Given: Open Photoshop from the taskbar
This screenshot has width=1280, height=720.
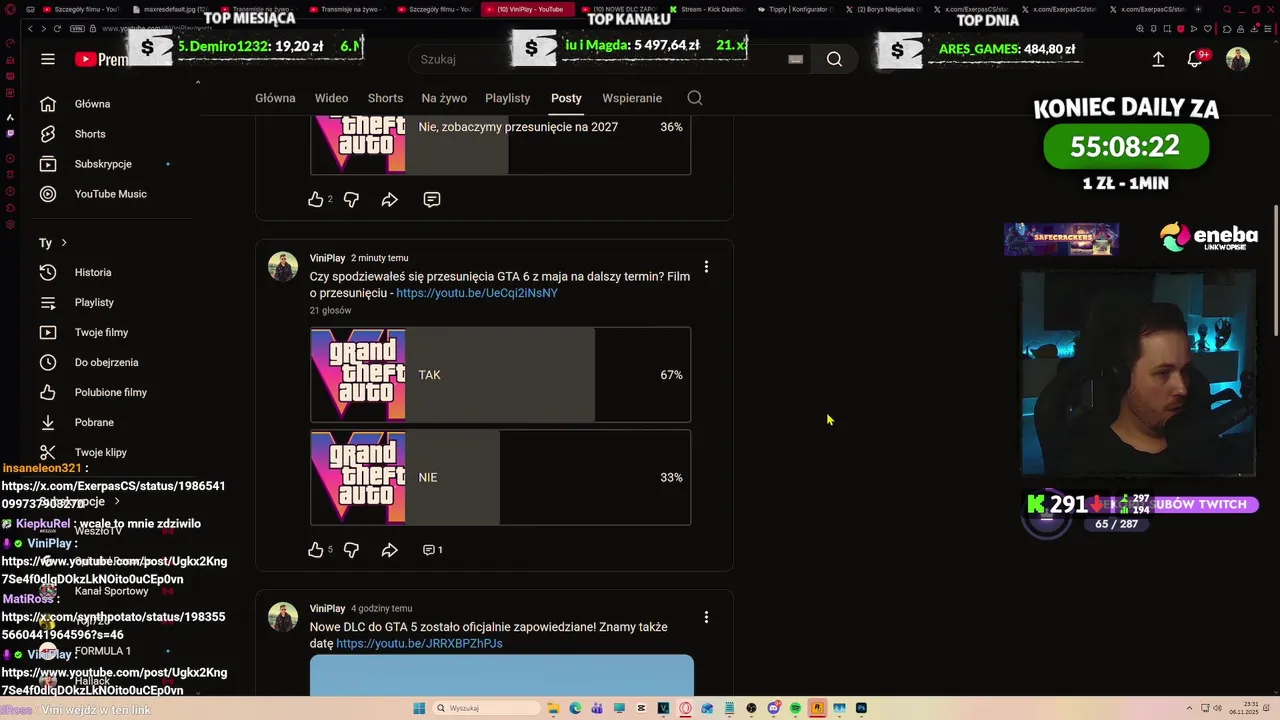Looking at the screenshot, I should click(861, 708).
